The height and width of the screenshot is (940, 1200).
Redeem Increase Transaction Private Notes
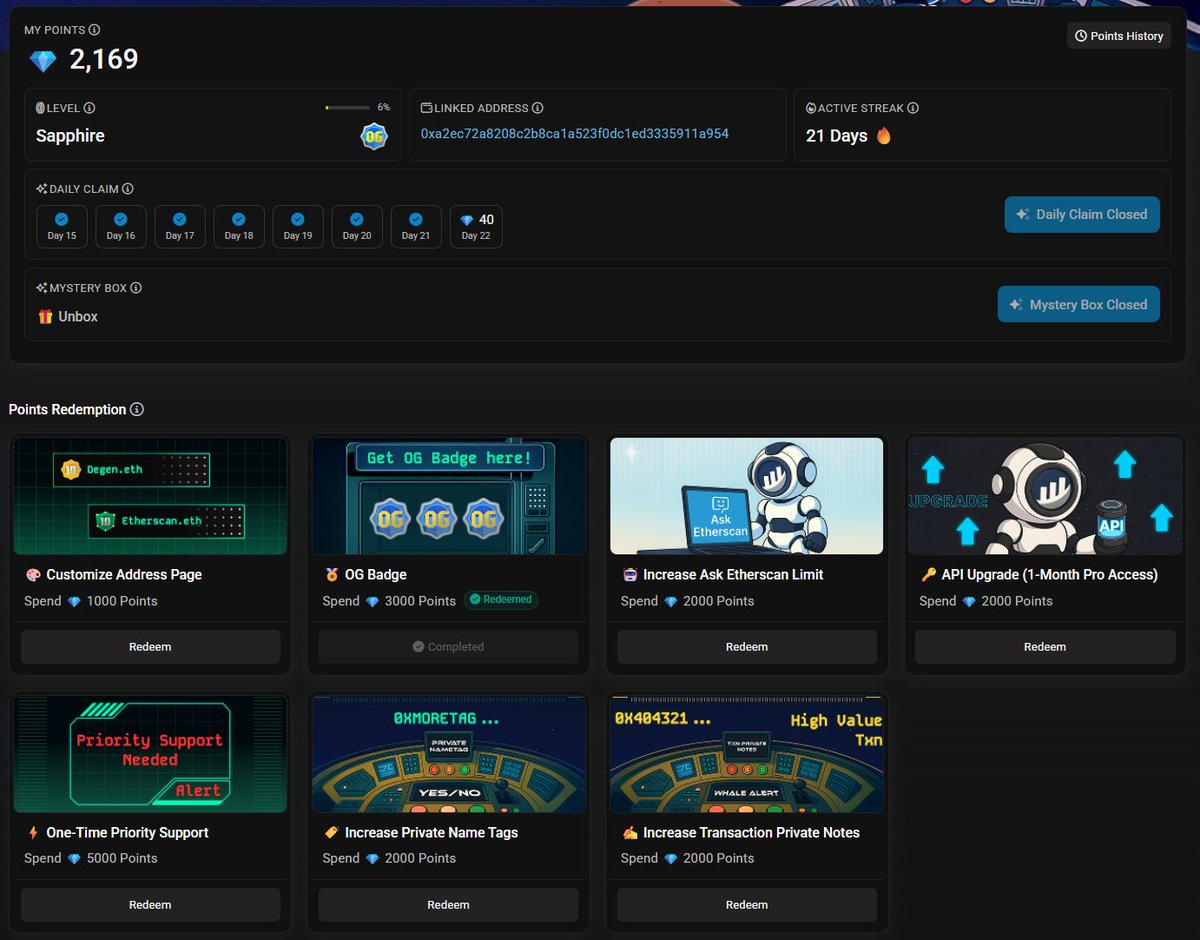click(746, 905)
